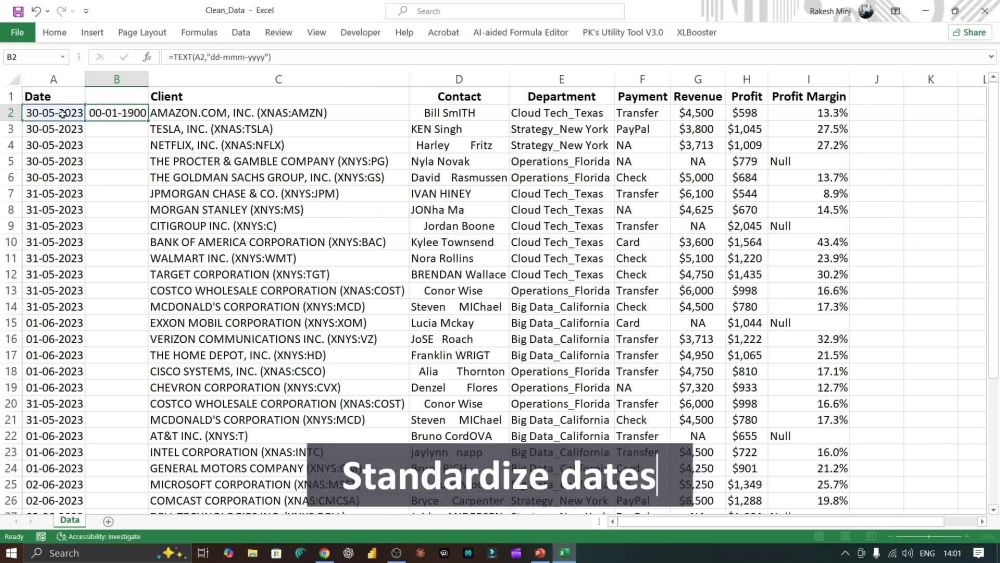Click the zoom slider in status bar
This screenshot has height=563, width=1000.
929,537
